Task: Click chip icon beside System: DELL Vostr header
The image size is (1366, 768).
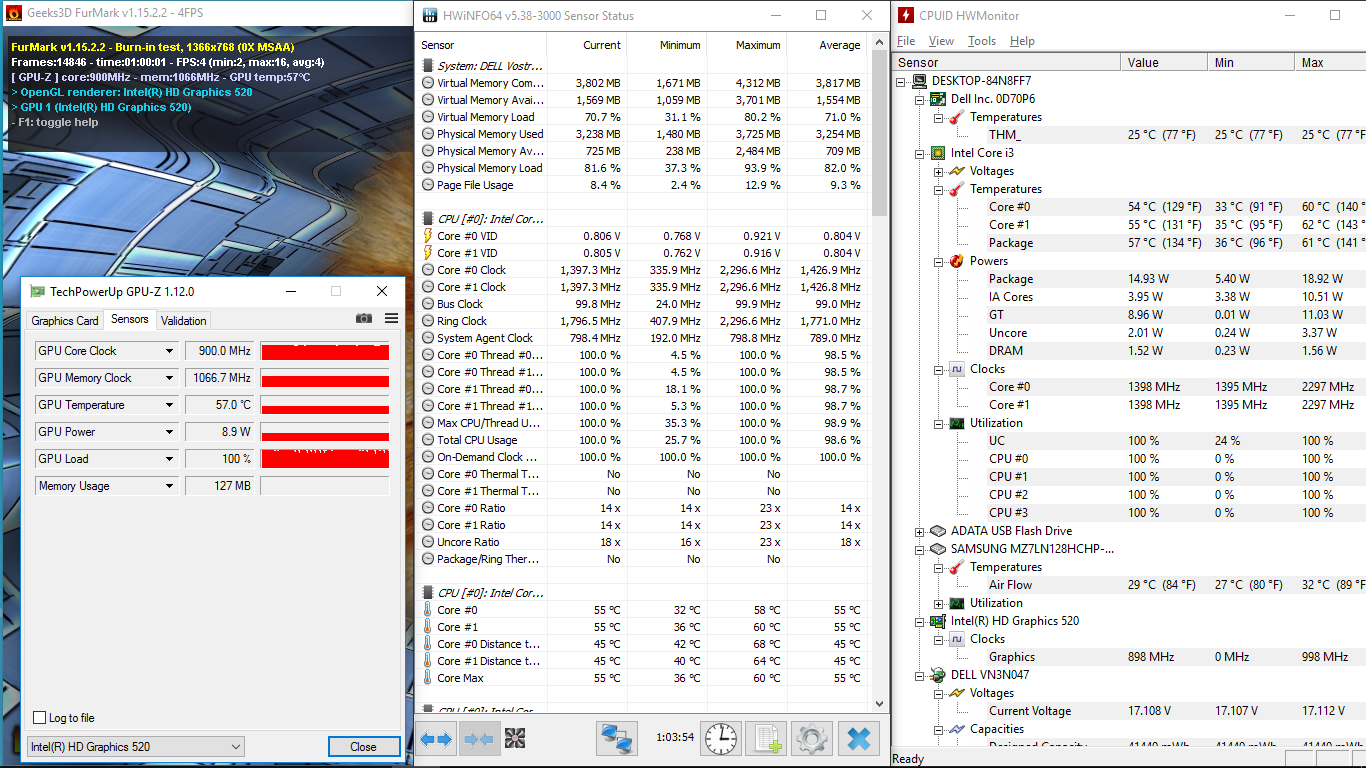Action: click(428, 65)
